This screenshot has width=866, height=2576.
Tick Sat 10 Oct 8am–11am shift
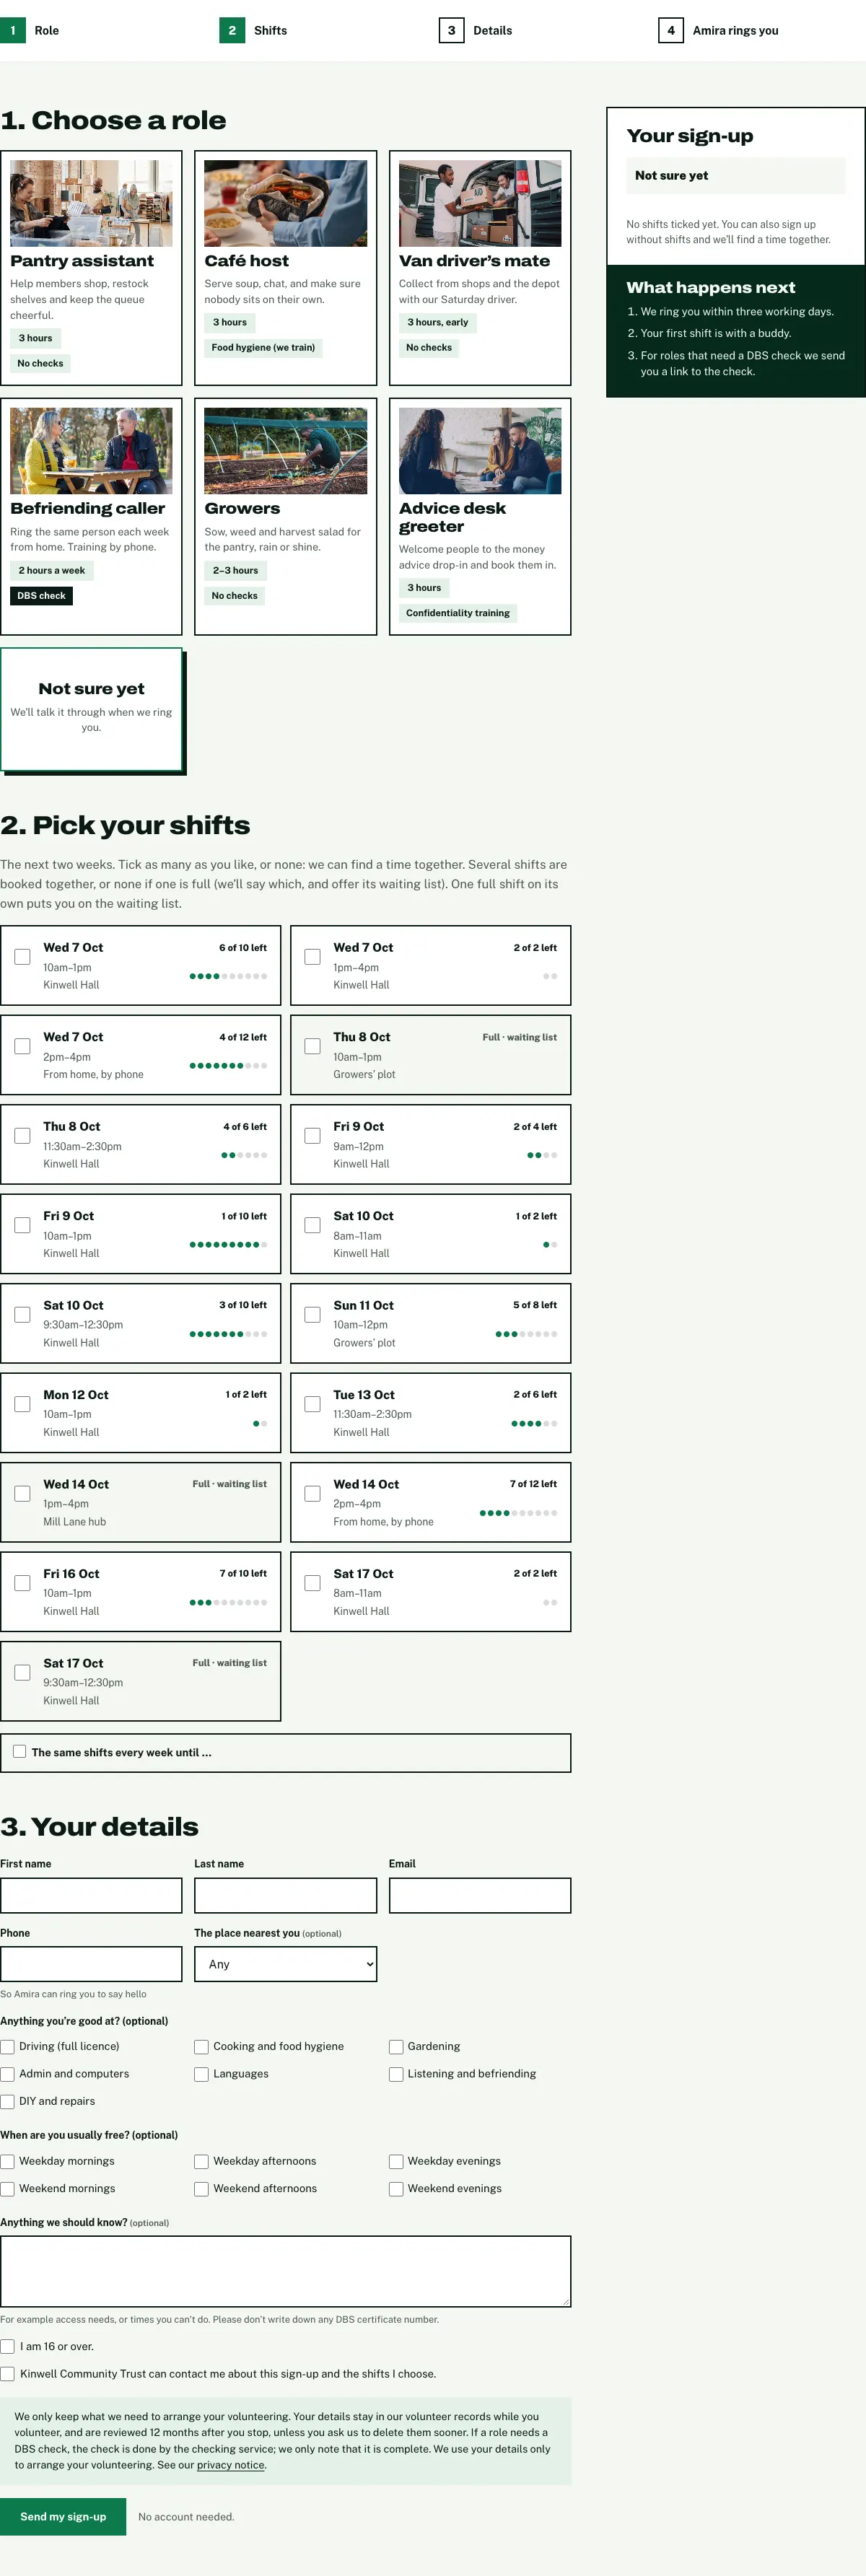pos(312,1225)
